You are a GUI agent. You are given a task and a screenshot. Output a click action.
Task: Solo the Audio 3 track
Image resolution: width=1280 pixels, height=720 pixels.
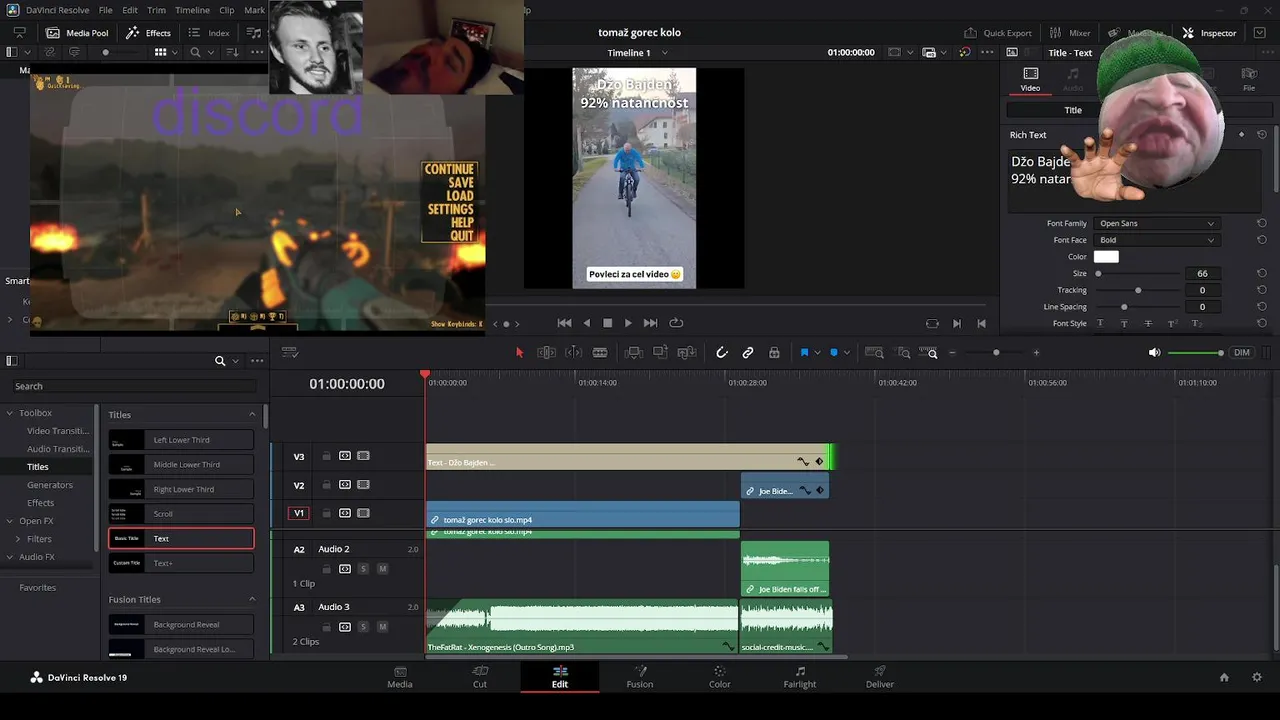click(x=364, y=627)
